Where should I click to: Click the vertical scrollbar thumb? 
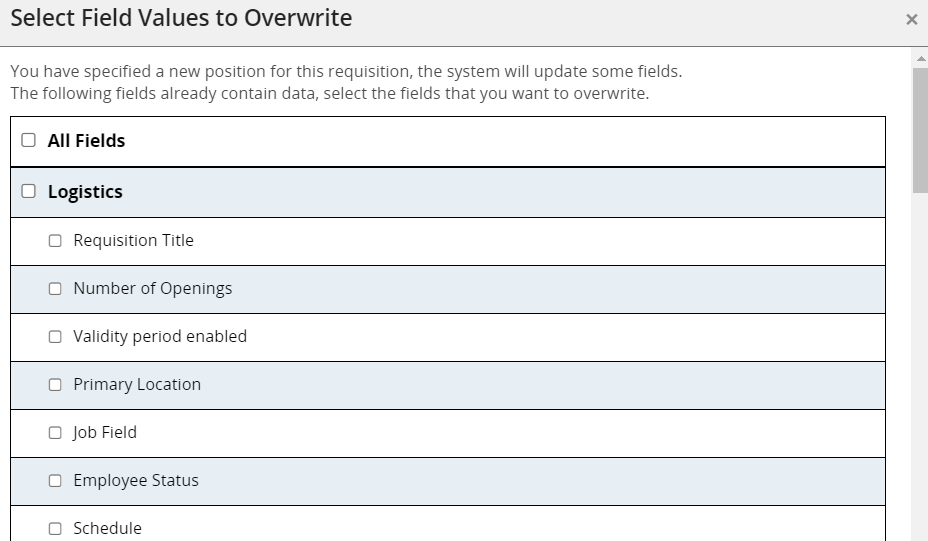pyautogui.click(x=920, y=130)
